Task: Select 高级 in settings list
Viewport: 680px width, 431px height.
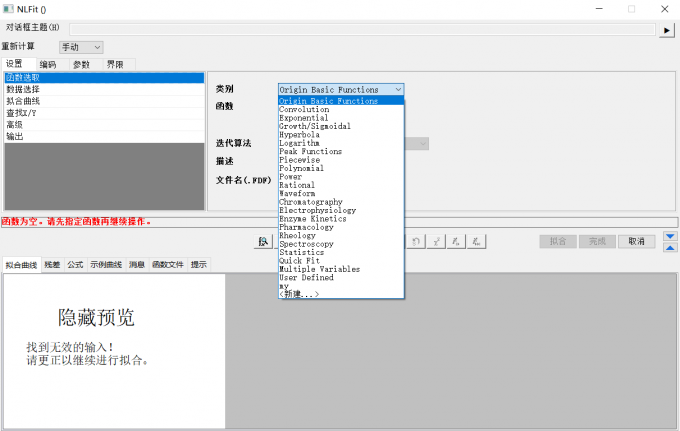Action: click(x=104, y=124)
